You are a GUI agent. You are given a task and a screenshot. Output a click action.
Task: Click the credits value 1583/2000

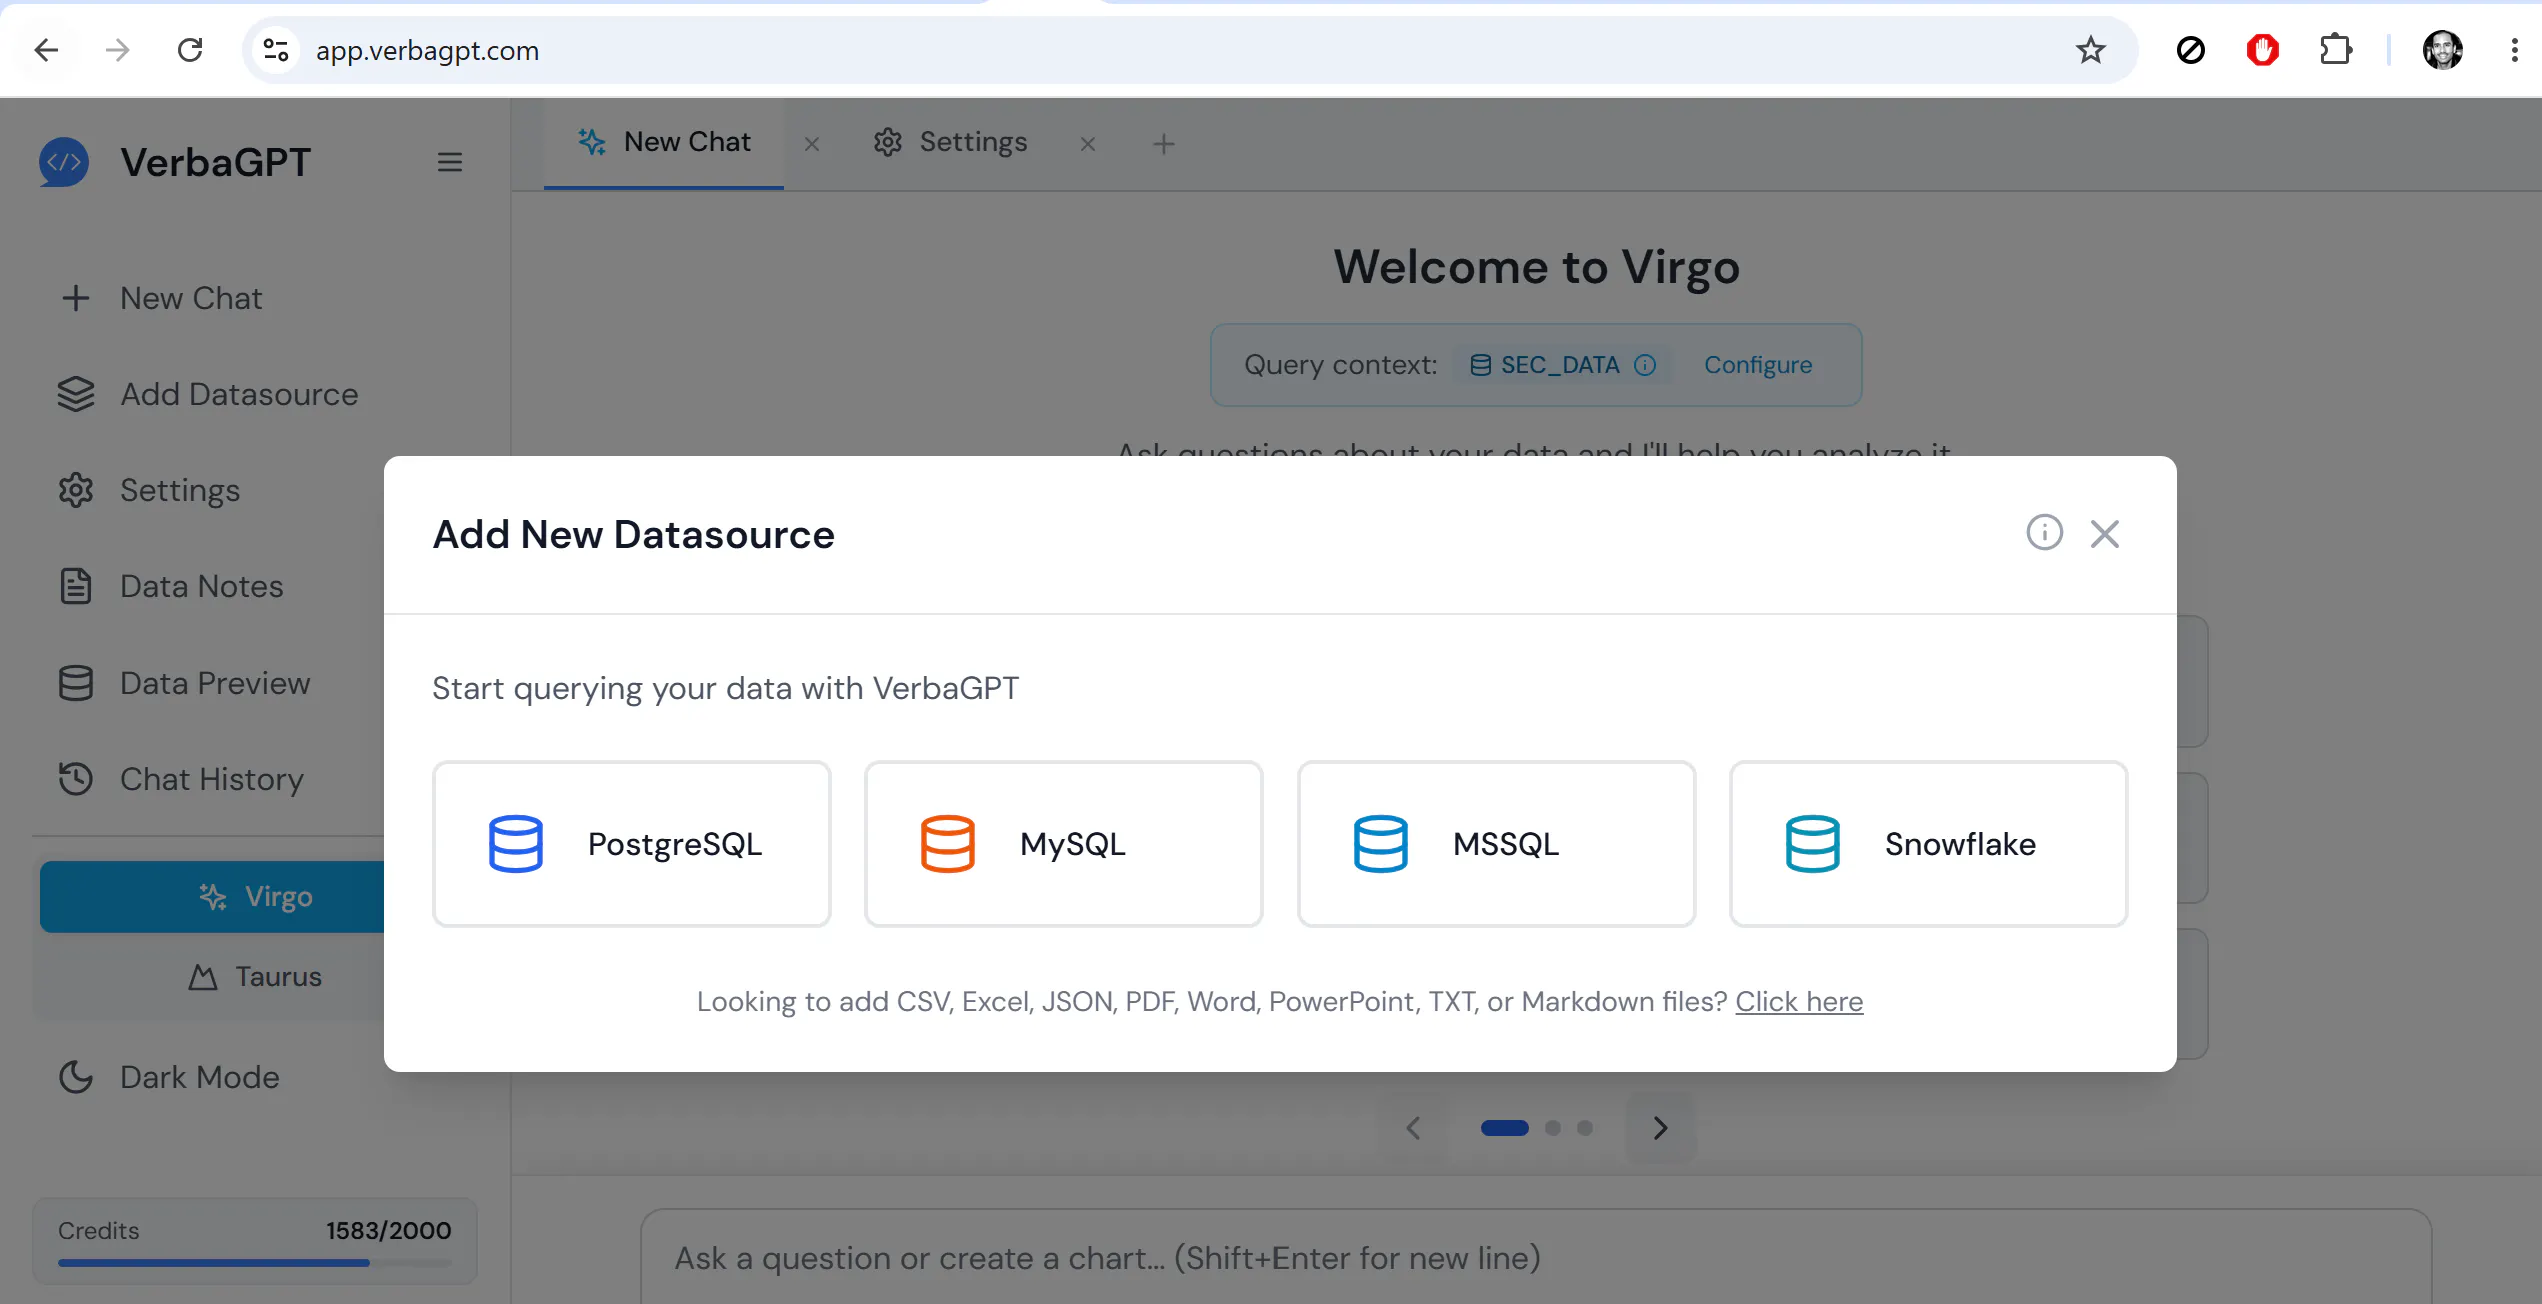(x=388, y=1231)
